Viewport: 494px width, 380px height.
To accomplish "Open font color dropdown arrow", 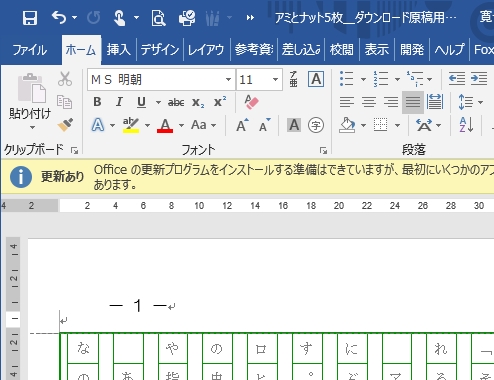I will [x=181, y=125].
